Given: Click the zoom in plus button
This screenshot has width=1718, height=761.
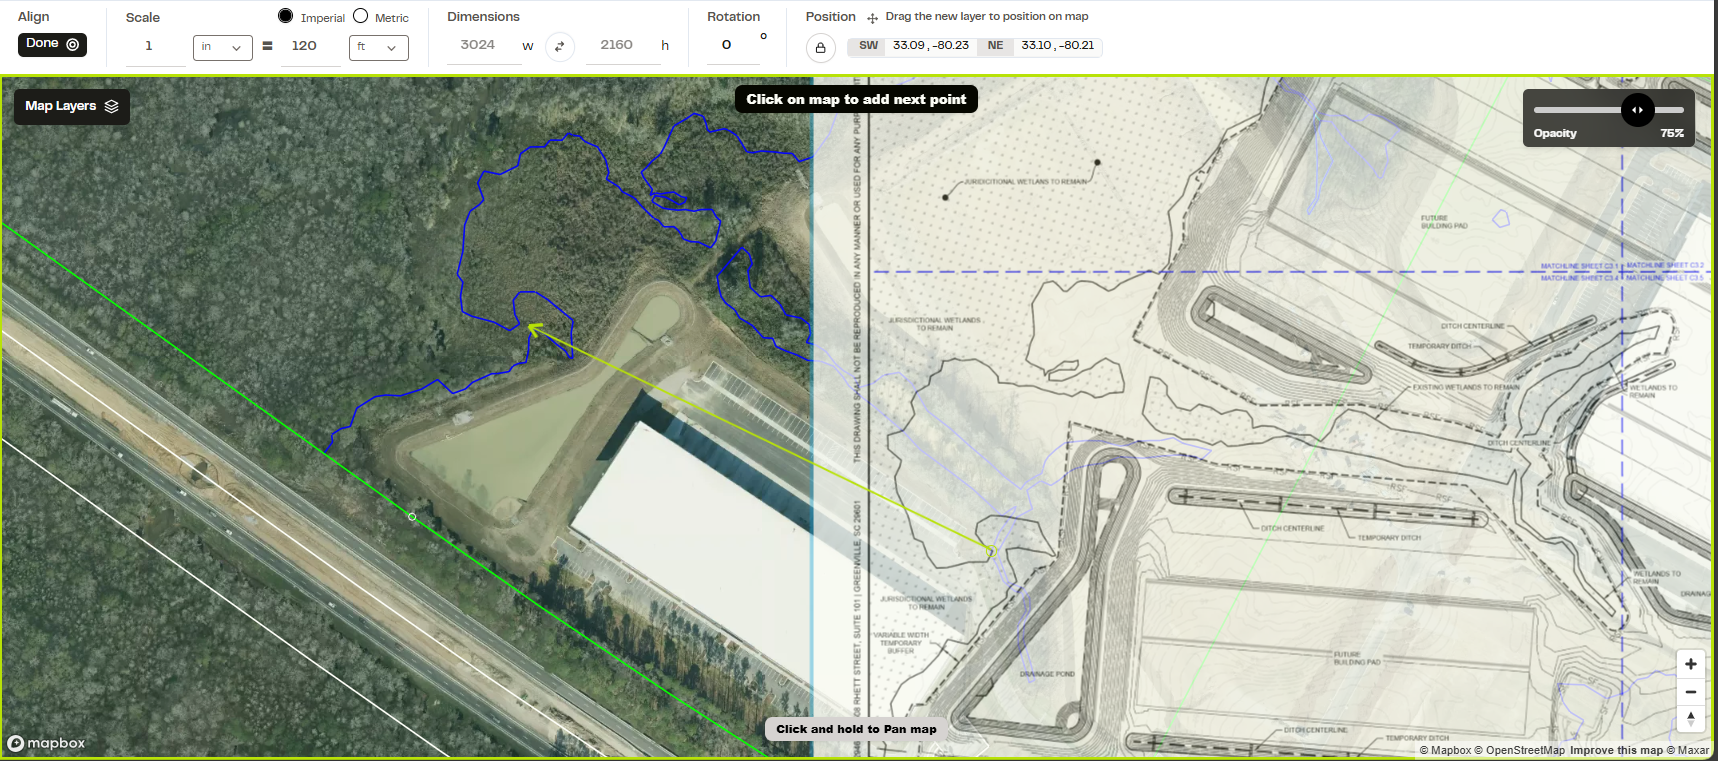Looking at the screenshot, I should click(x=1690, y=664).
